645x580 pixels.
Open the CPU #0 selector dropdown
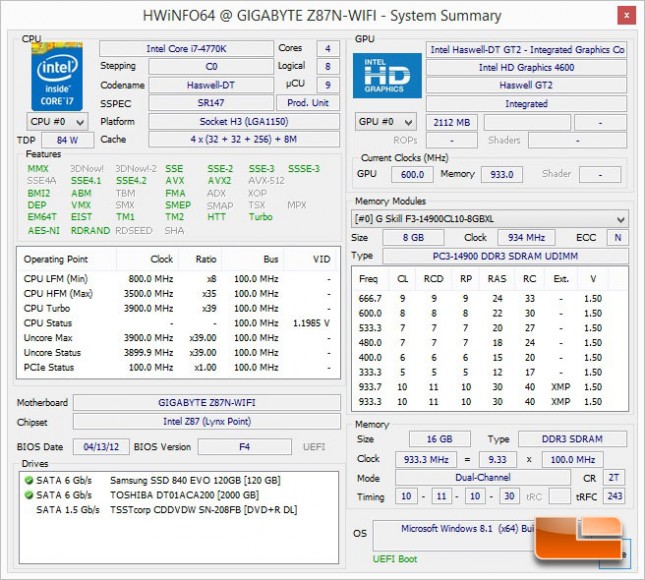click(x=57, y=122)
